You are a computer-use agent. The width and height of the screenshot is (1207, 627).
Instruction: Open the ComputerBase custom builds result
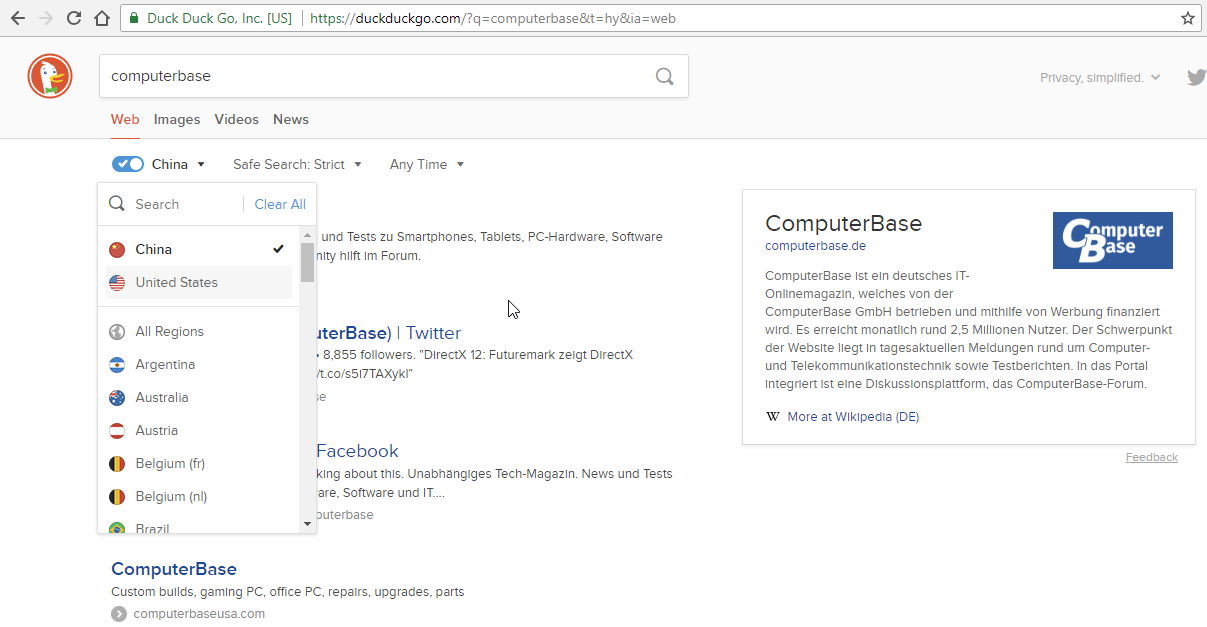tap(174, 569)
